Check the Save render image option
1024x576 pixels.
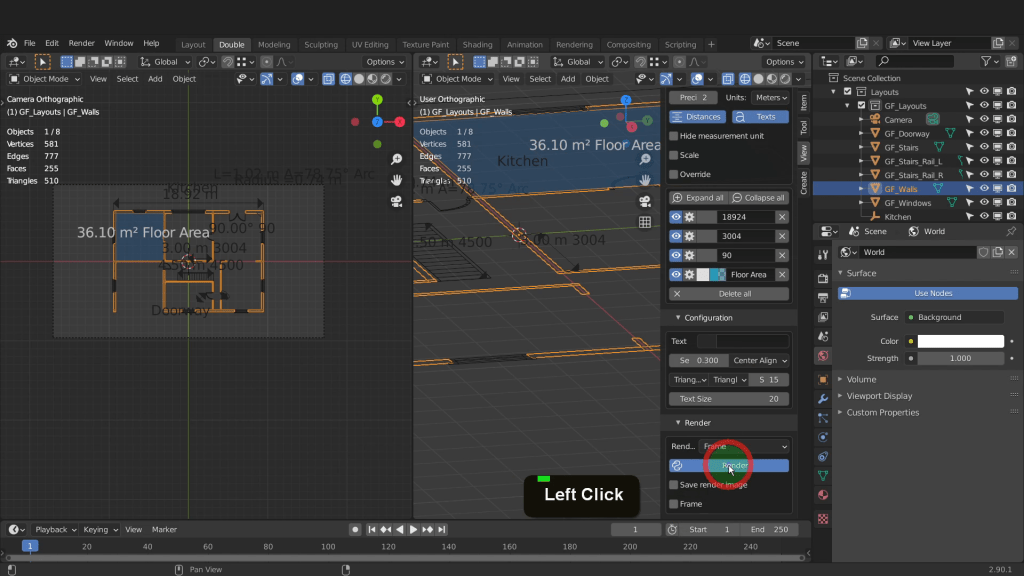coord(674,485)
